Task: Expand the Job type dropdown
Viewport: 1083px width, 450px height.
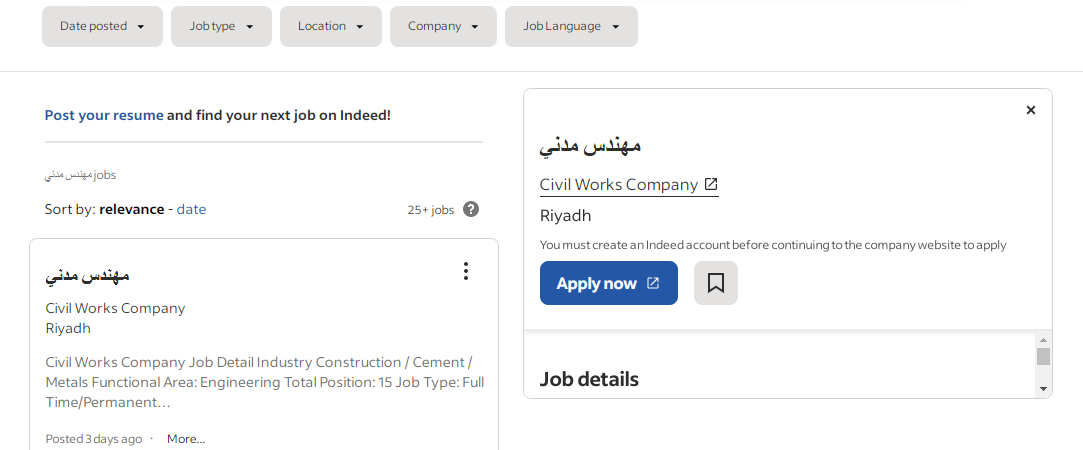Action: point(221,26)
